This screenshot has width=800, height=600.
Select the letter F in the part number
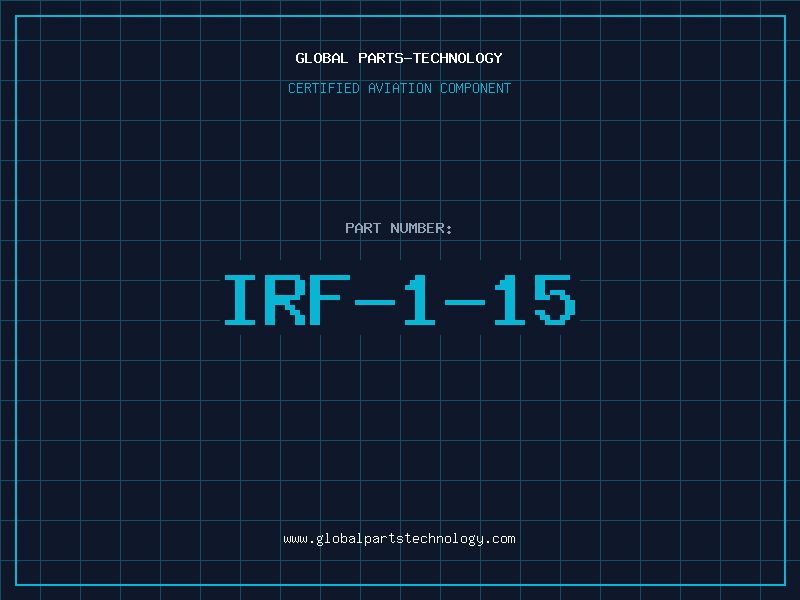click(331, 300)
